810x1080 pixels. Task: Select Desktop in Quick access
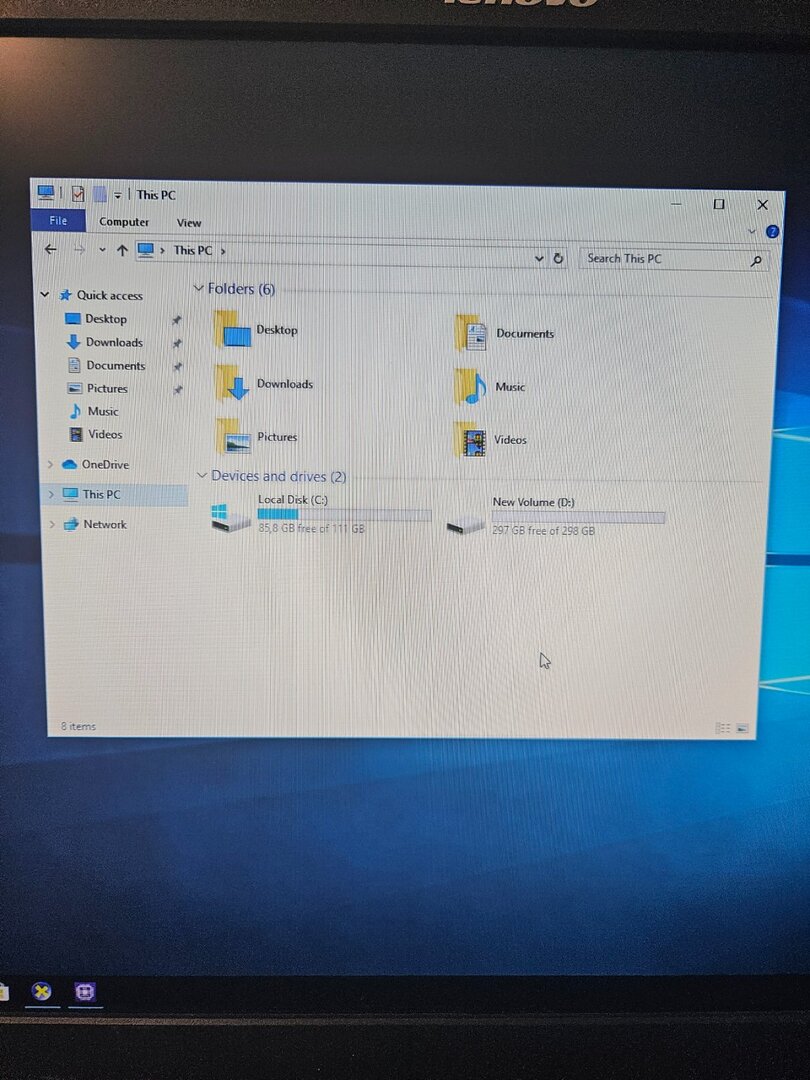click(106, 319)
